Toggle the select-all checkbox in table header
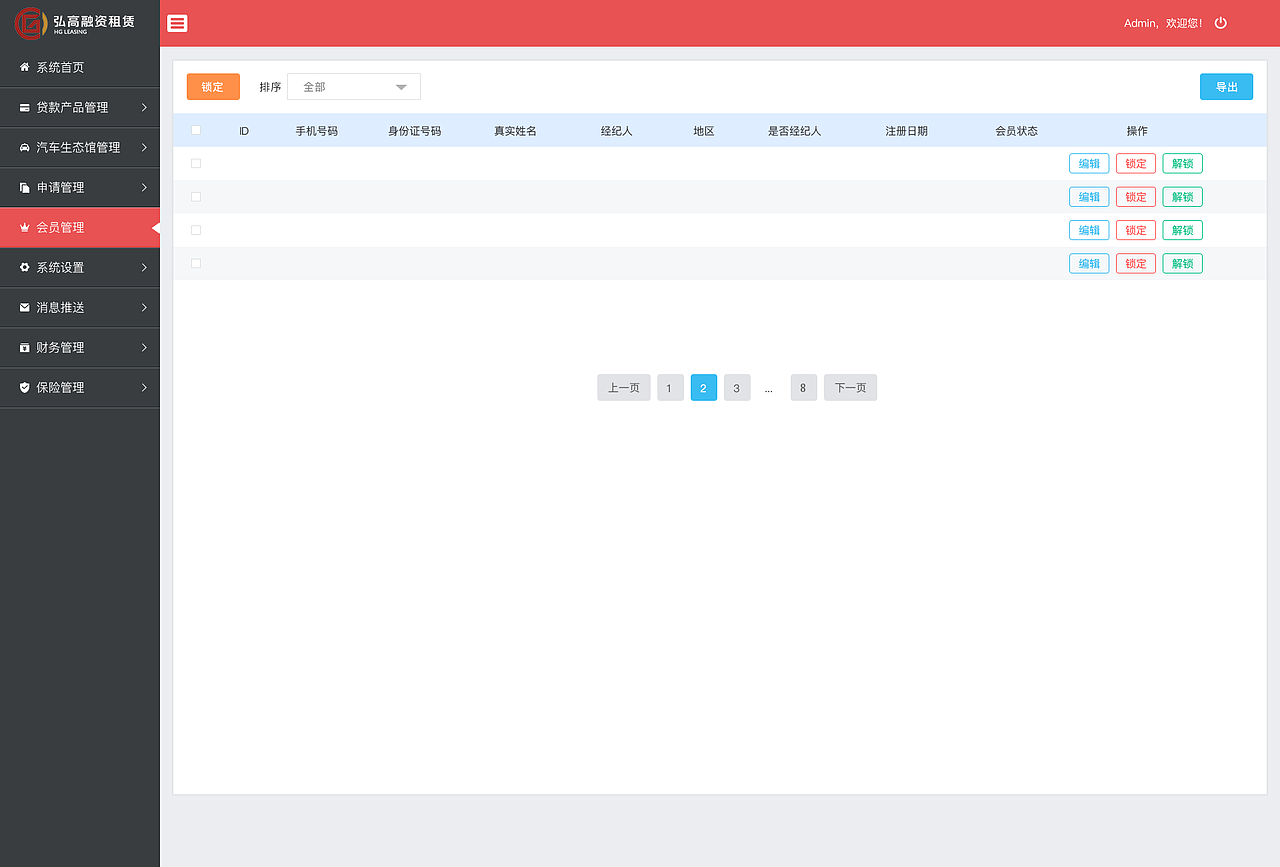Screen dimensions: 1280x867 (x=196, y=130)
